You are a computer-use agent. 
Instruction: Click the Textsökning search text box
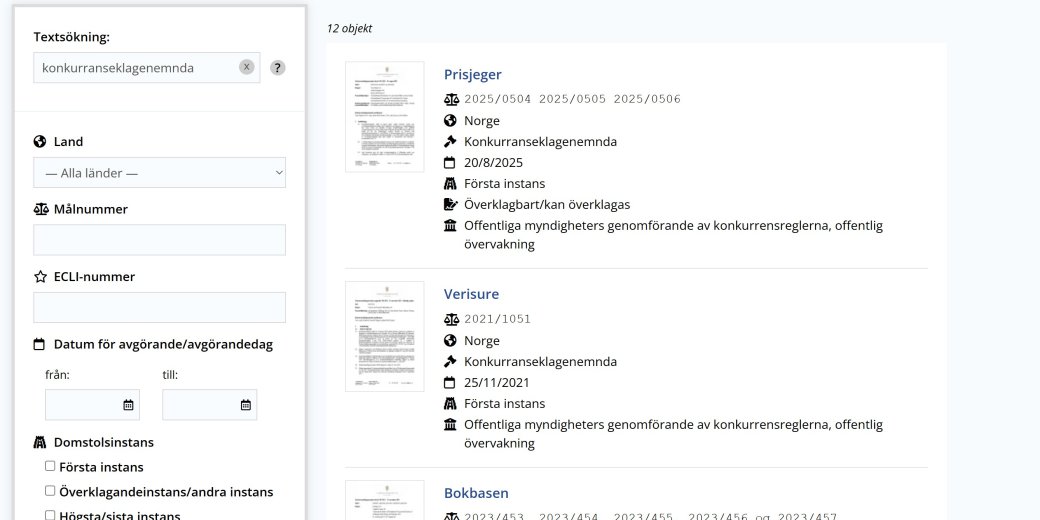click(x=135, y=68)
